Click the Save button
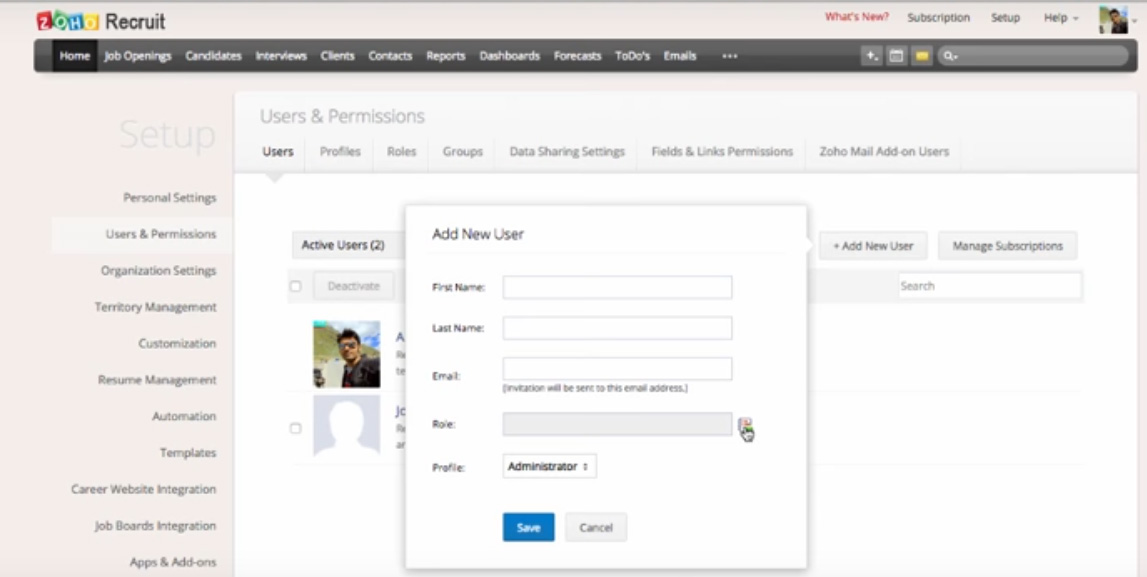The width and height of the screenshot is (1147, 577). [x=528, y=527]
